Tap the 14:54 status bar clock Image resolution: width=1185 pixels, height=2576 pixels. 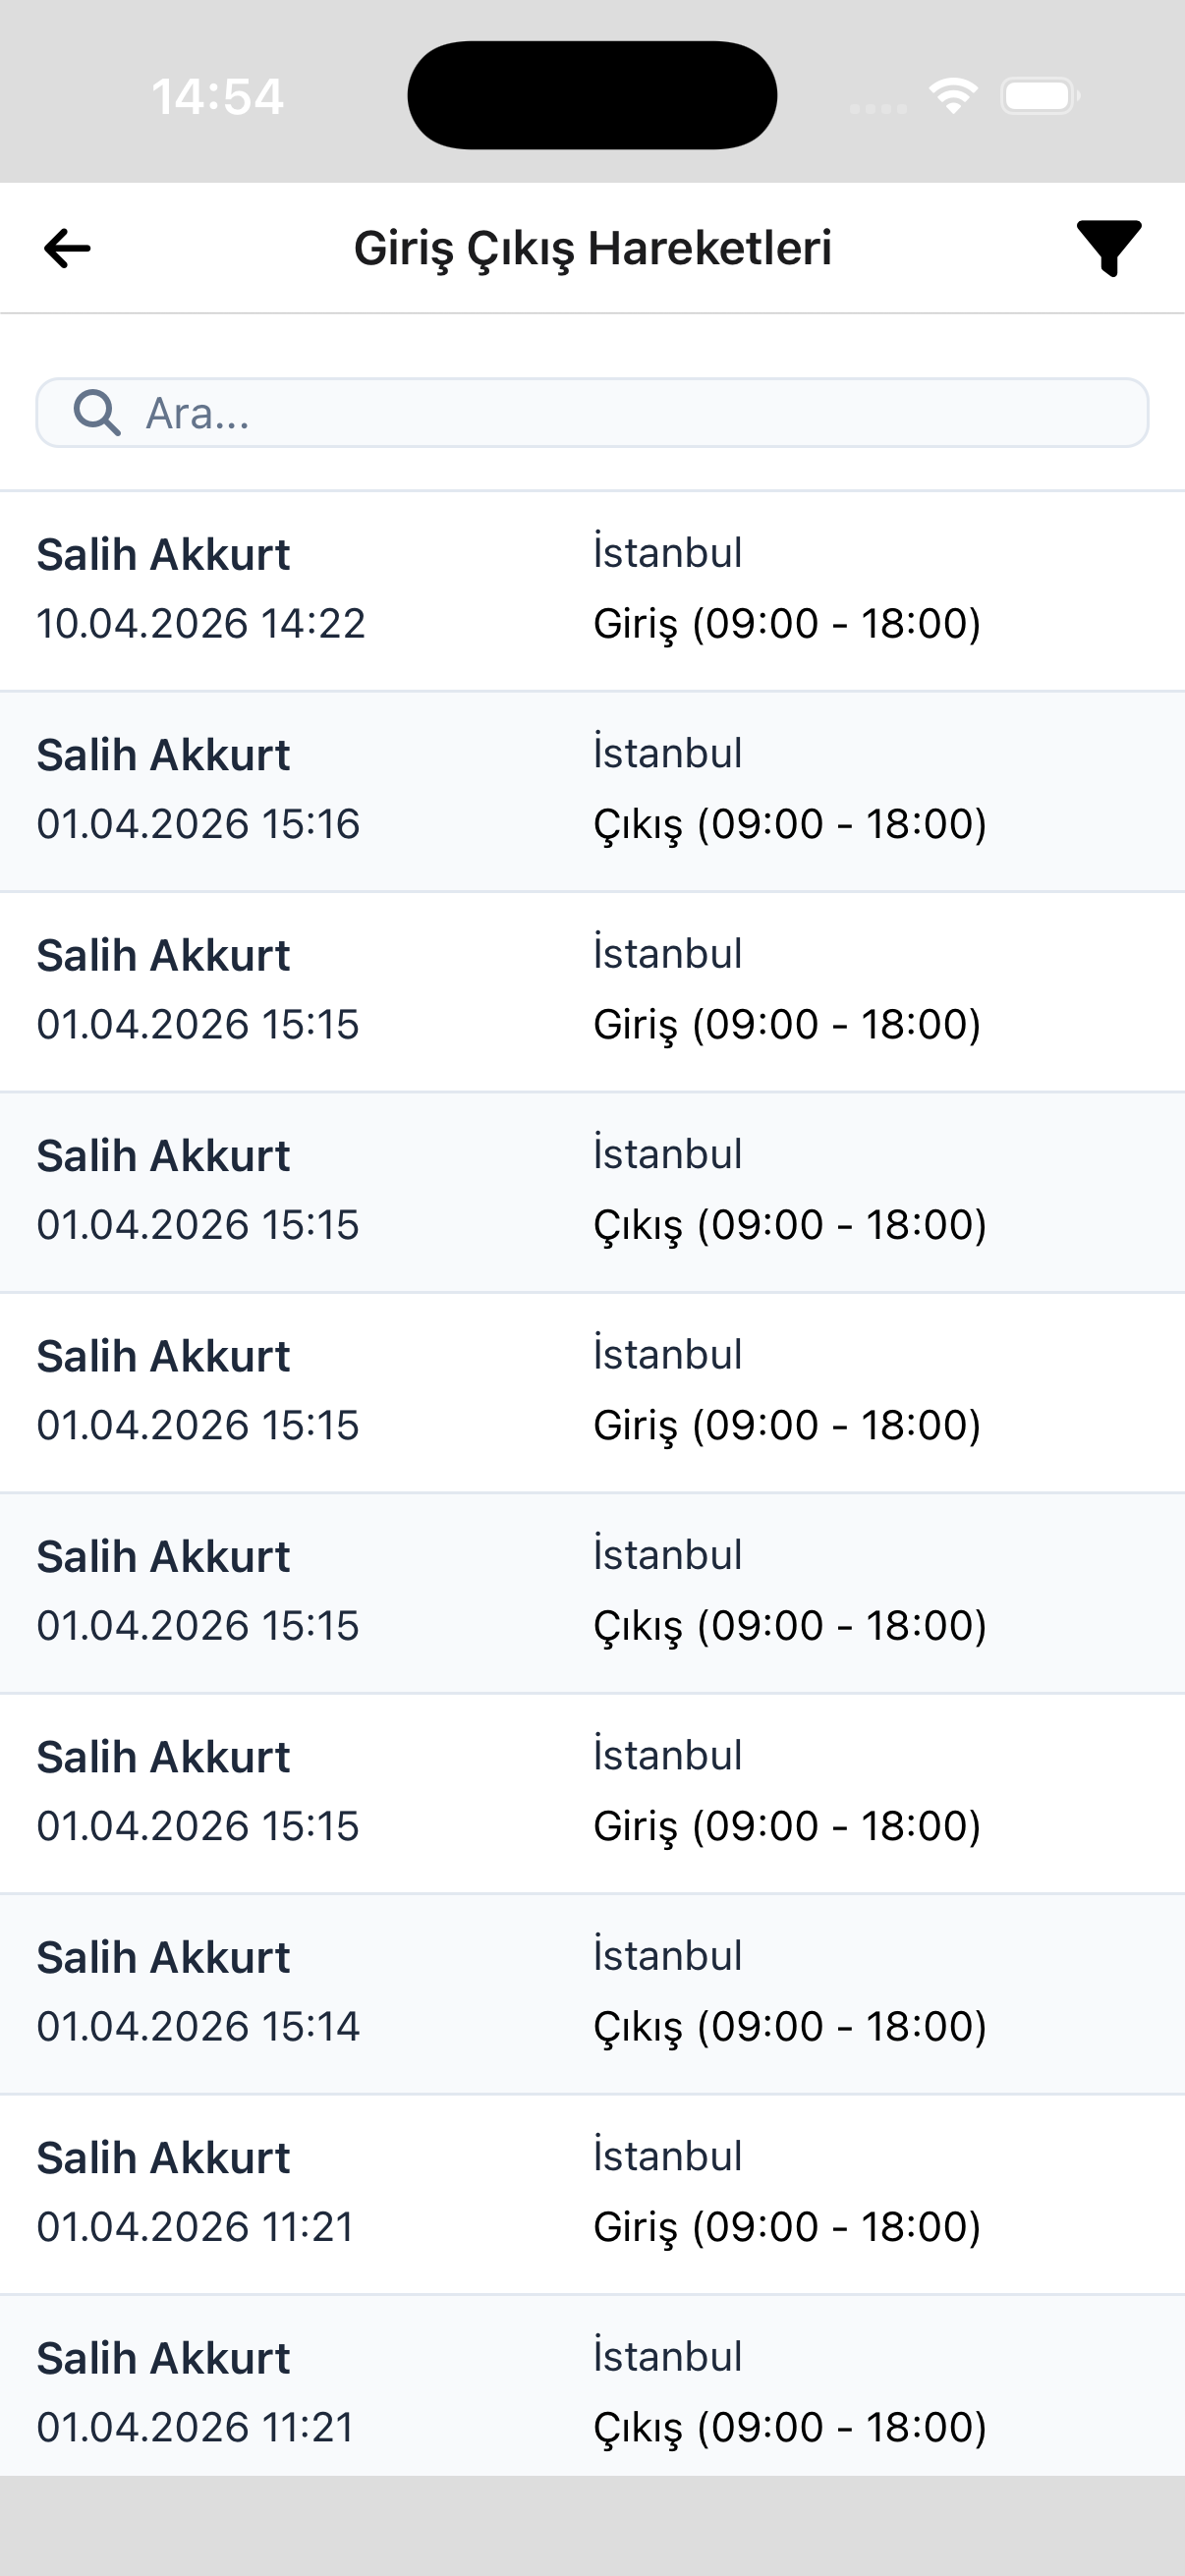(217, 97)
